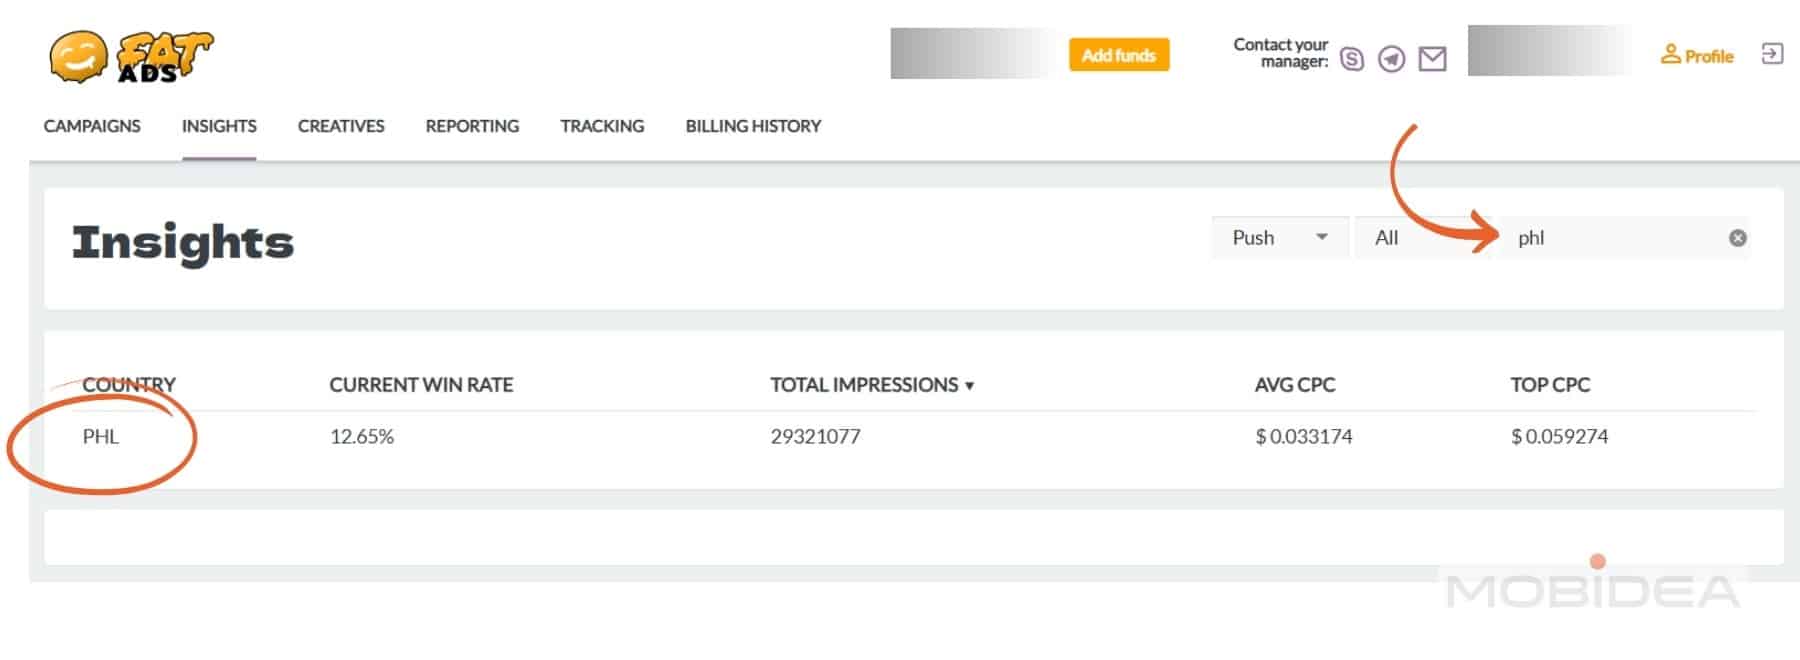The width and height of the screenshot is (1800, 660).
Task: Click the Fat Ads logo
Action: pyautogui.click(x=131, y=56)
